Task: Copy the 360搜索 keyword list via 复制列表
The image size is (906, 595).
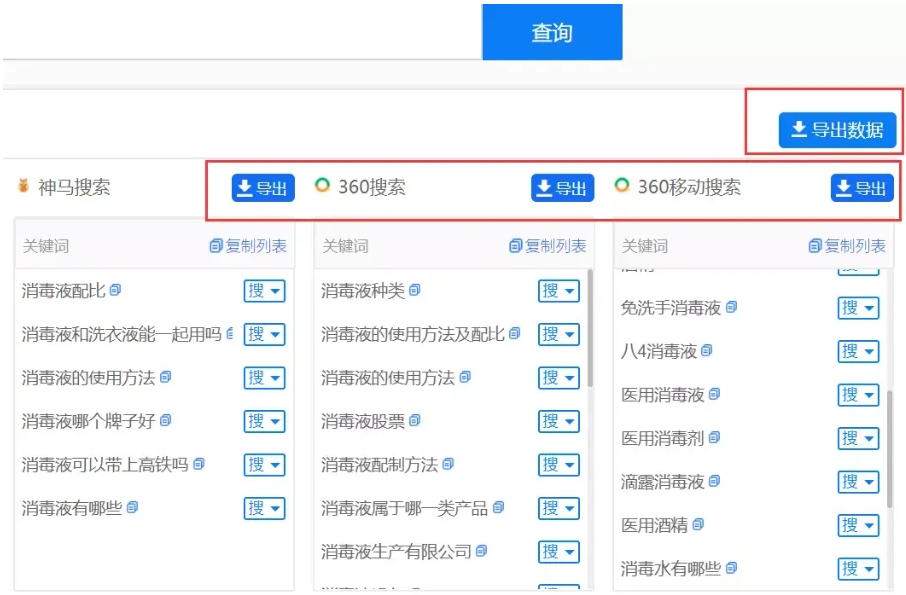Action: tap(548, 246)
